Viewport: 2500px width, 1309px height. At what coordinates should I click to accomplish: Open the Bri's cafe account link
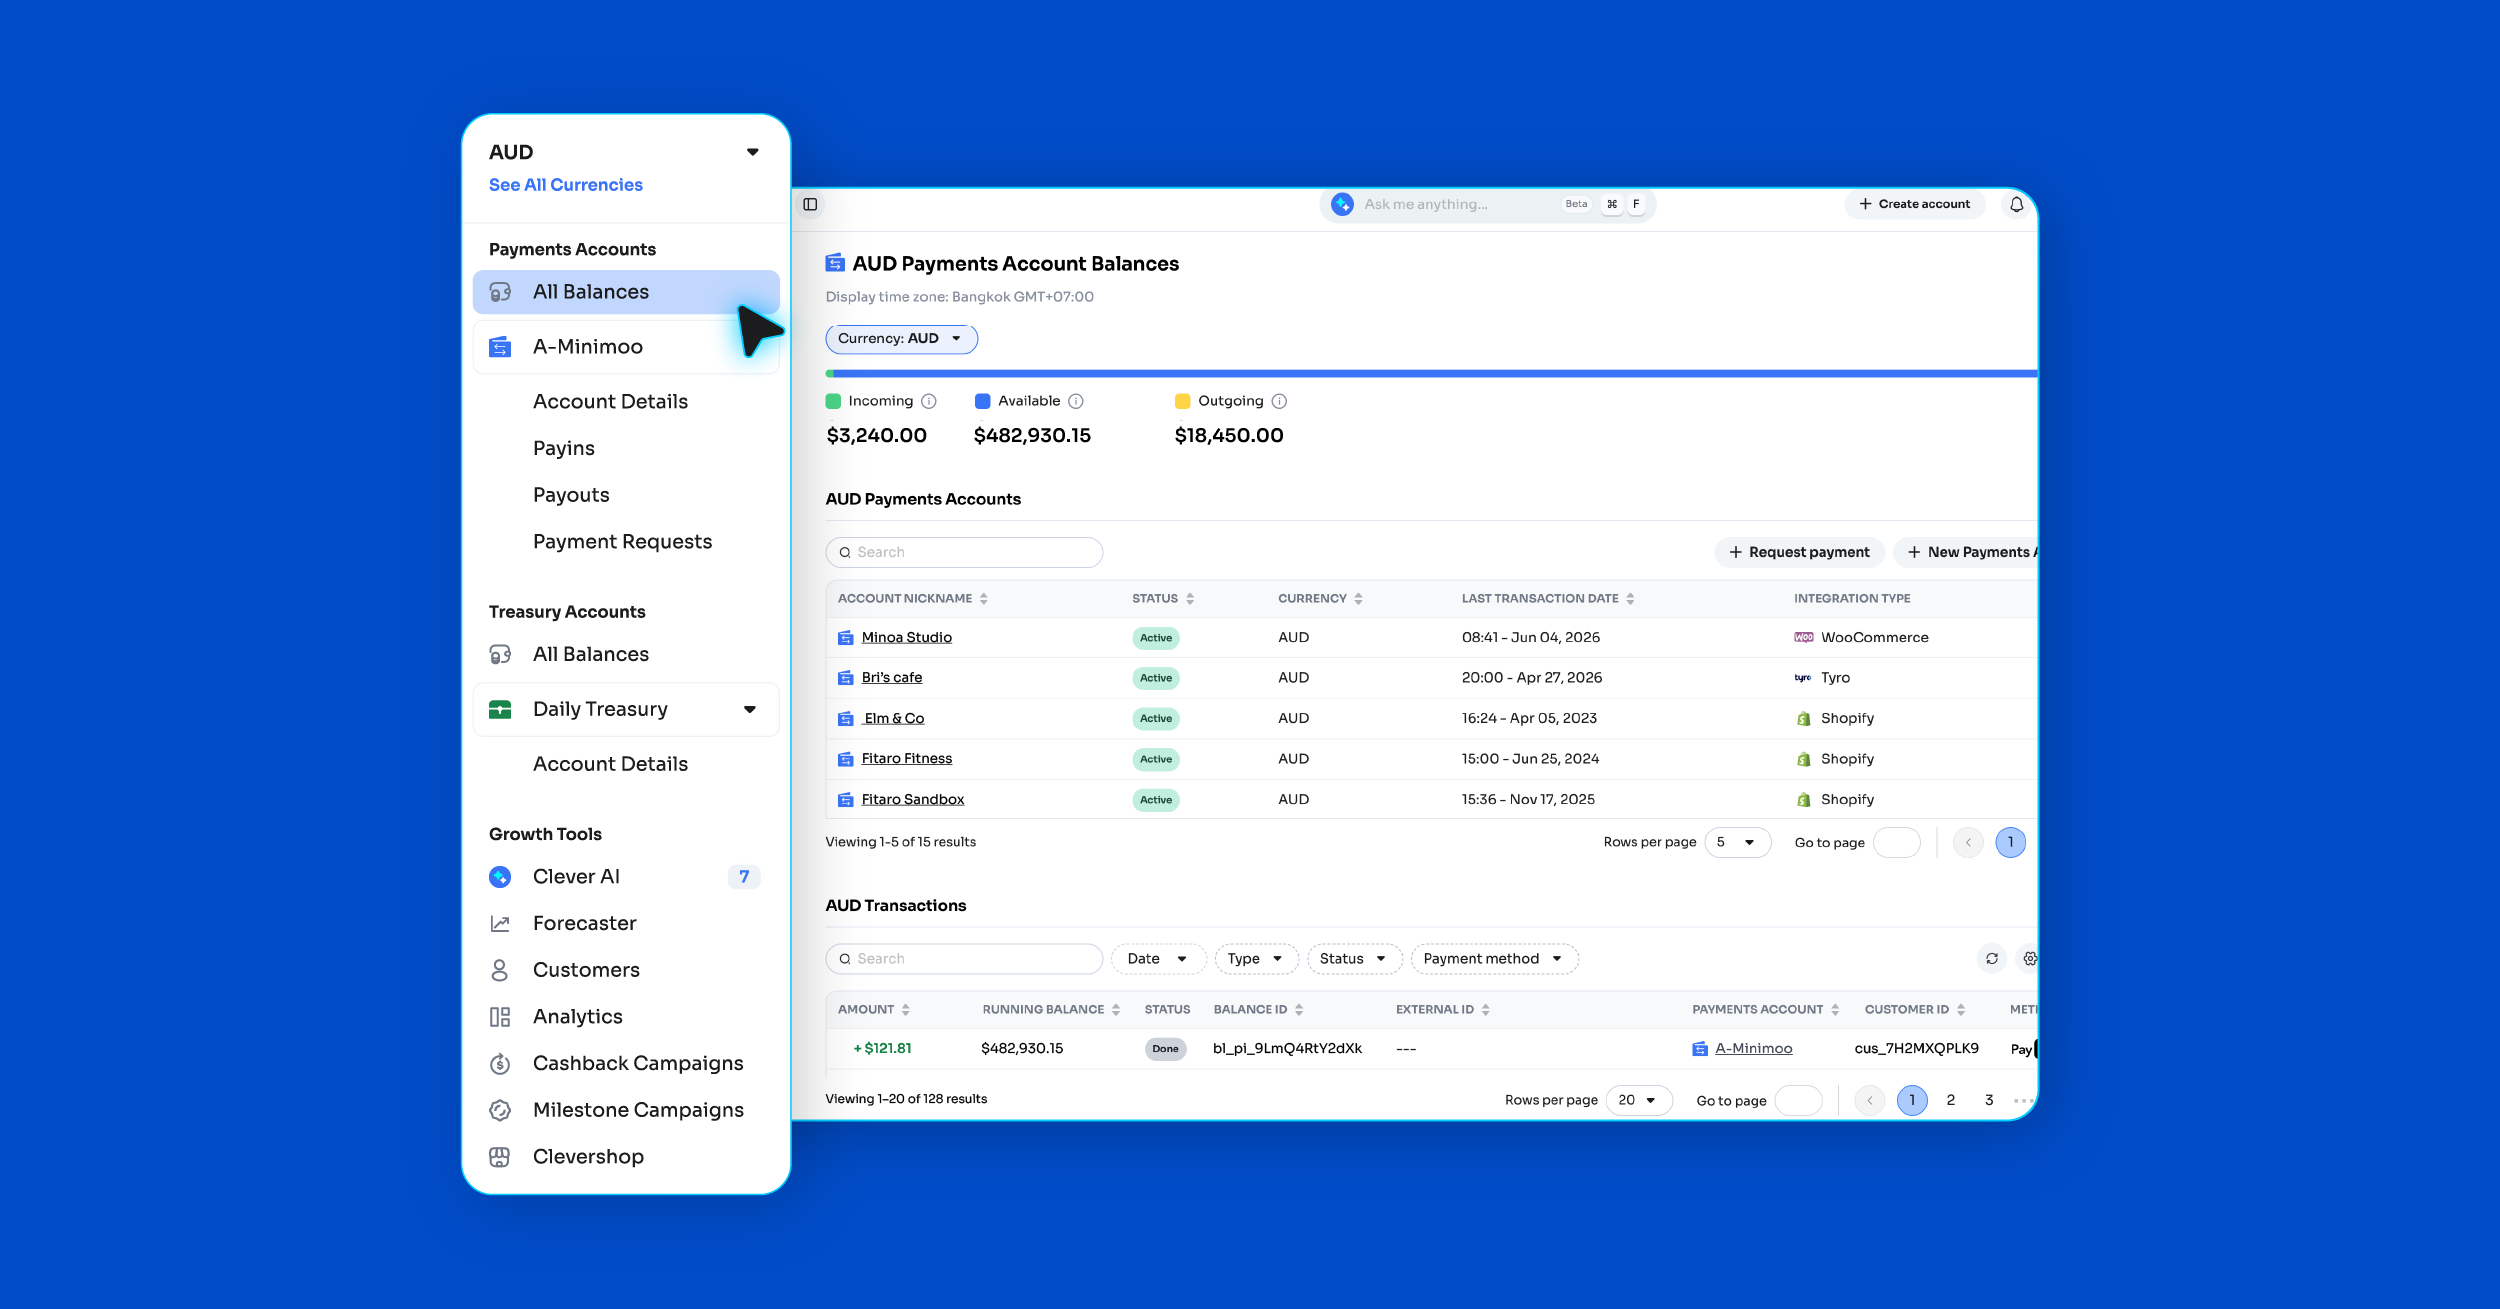(892, 678)
